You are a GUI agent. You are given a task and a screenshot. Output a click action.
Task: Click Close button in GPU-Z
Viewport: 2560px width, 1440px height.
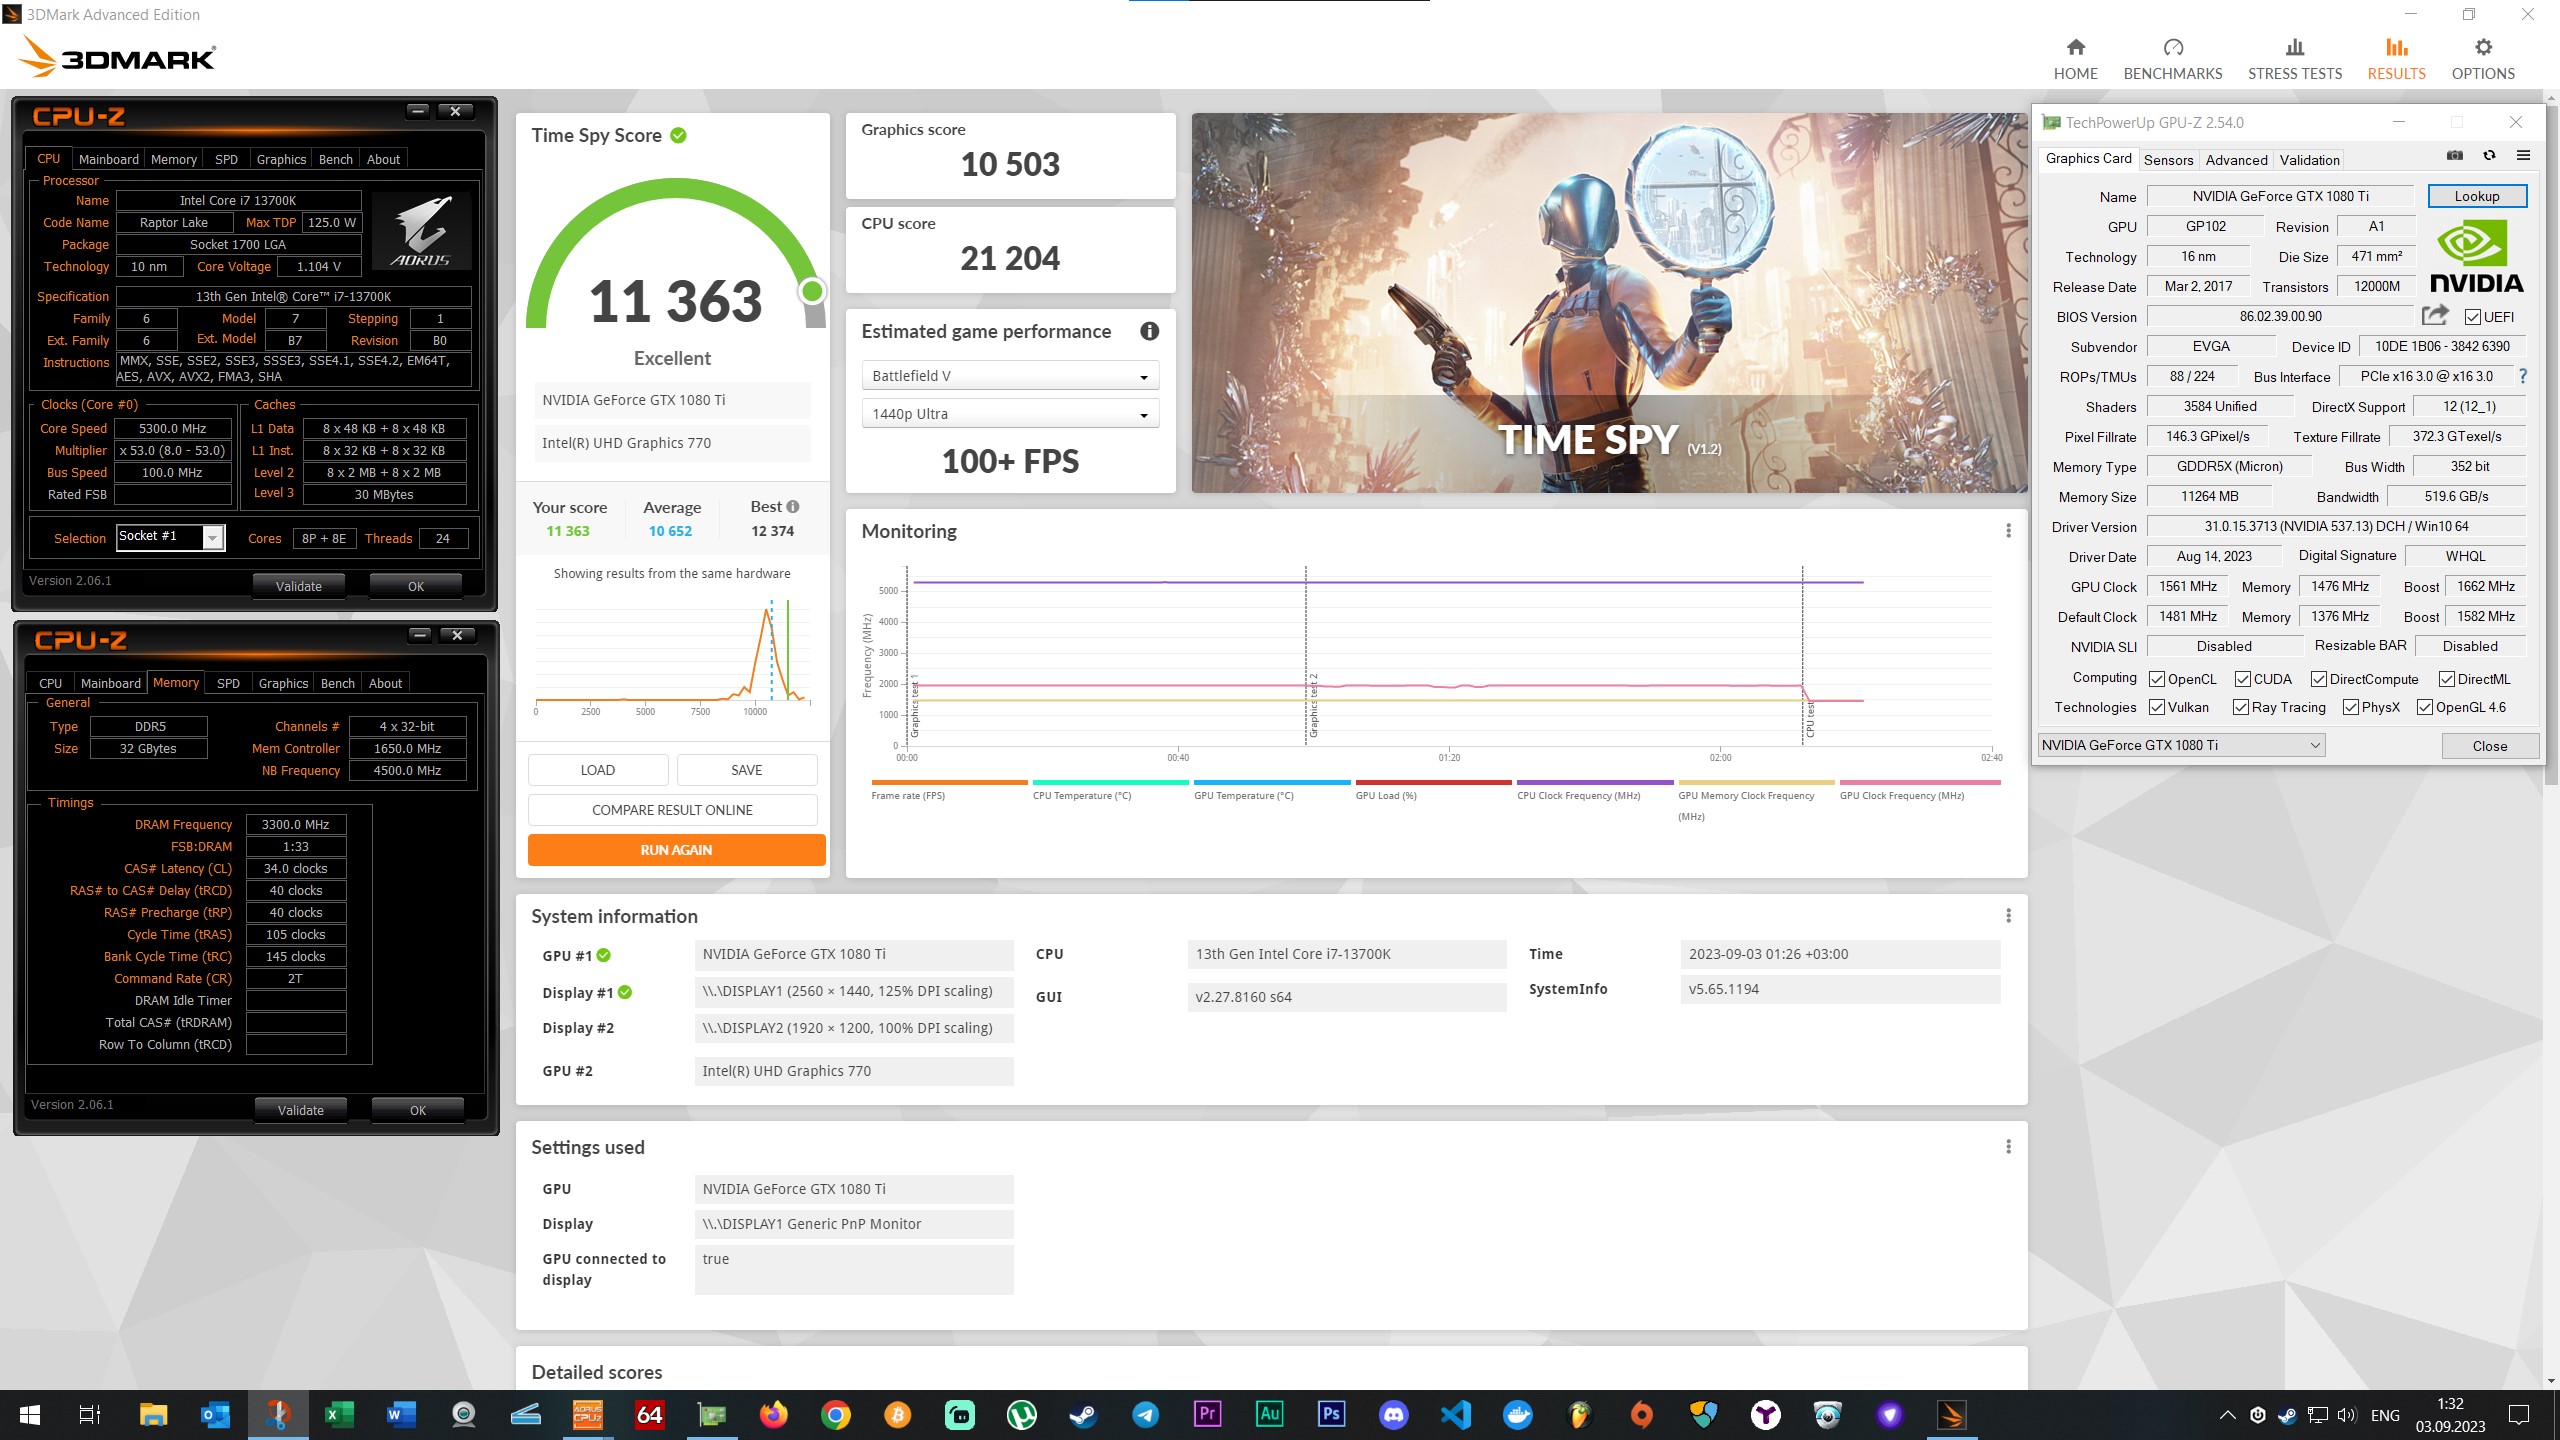[x=2489, y=746]
